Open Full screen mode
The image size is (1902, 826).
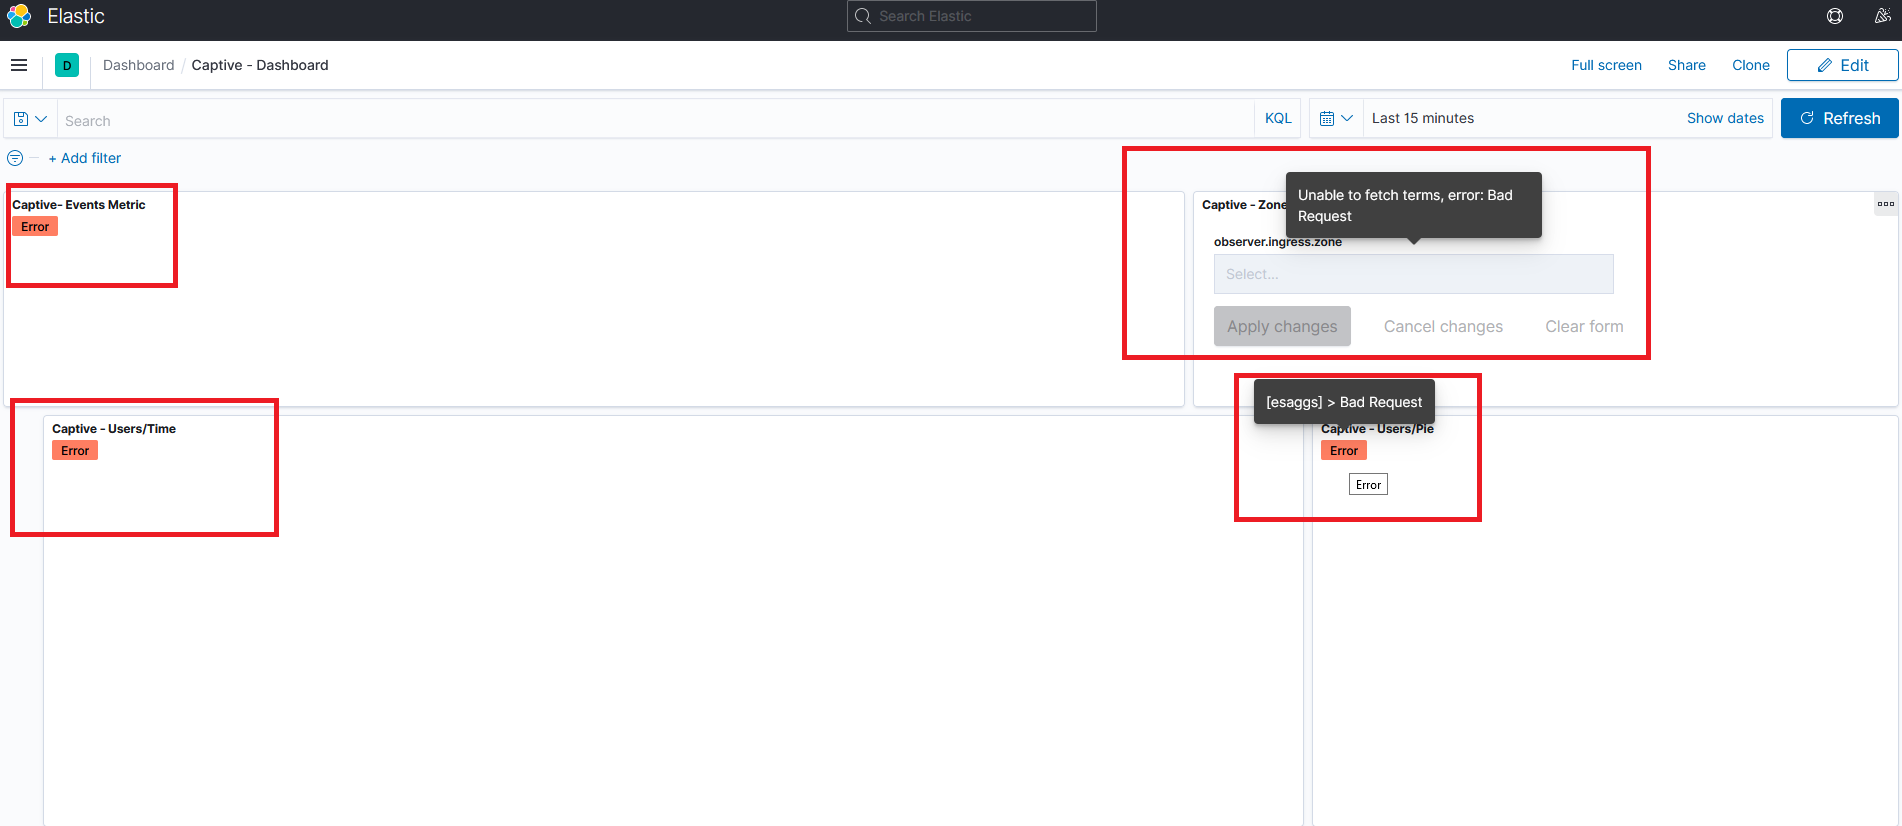(x=1606, y=65)
